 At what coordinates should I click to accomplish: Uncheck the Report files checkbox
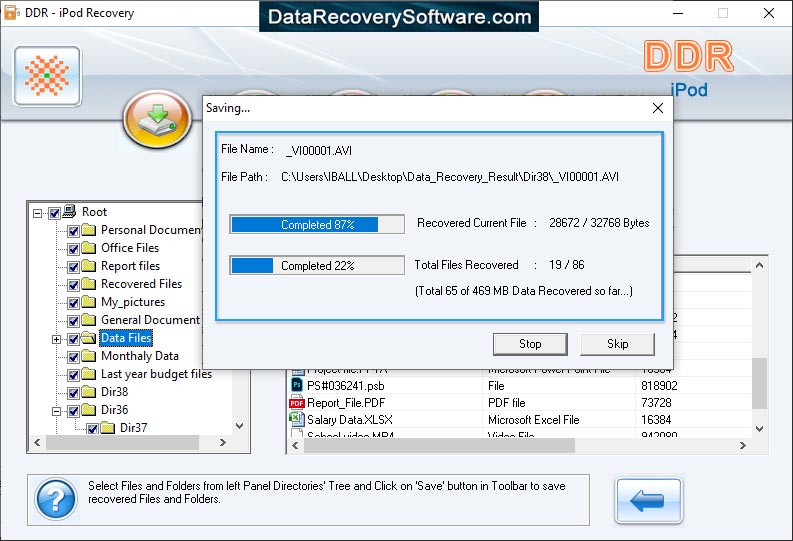click(x=73, y=267)
